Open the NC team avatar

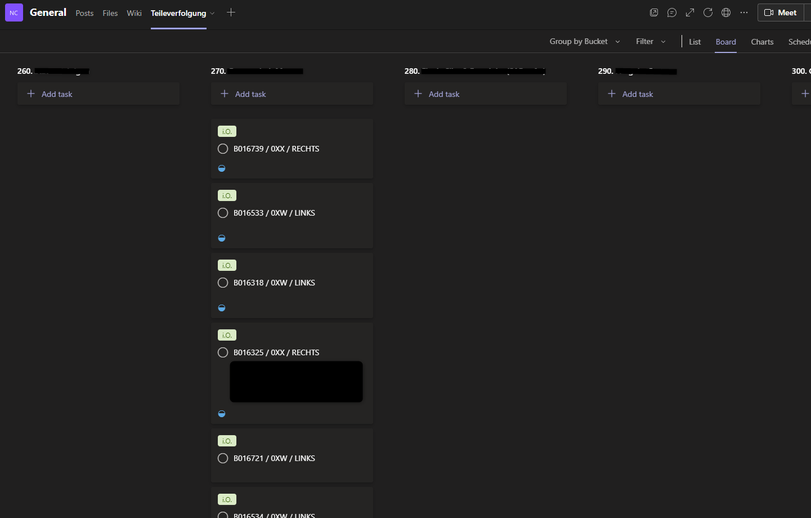tap(14, 12)
